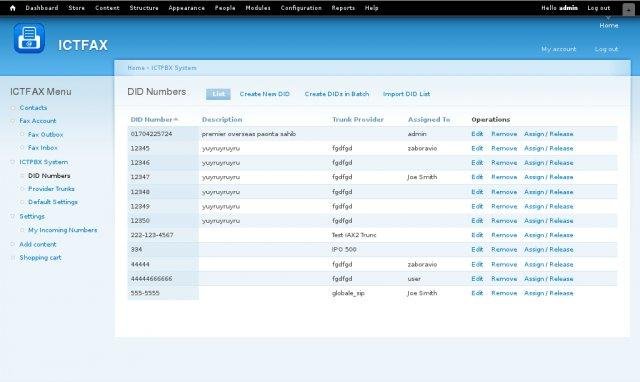The width and height of the screenshot is (640, 382).
Task: Open Settings in the sidebar menu
Action: [32, 216]
